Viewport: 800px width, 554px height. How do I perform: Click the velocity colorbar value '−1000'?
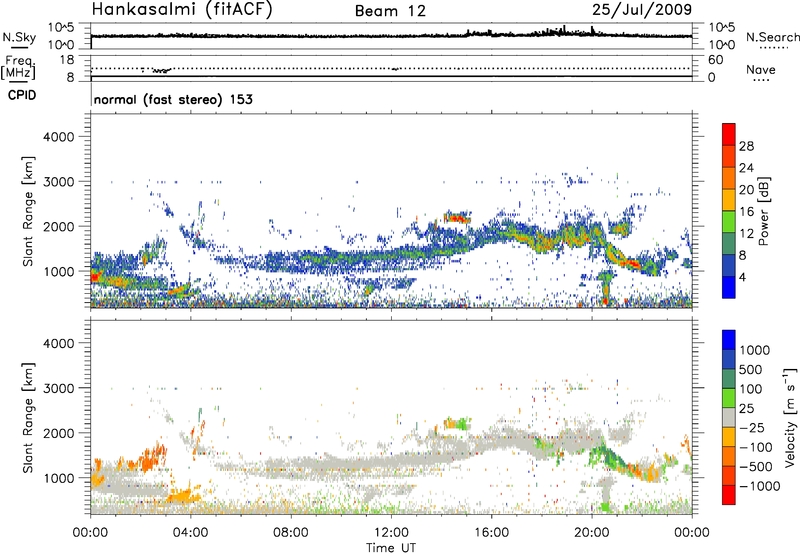click(x=760, y=486)
